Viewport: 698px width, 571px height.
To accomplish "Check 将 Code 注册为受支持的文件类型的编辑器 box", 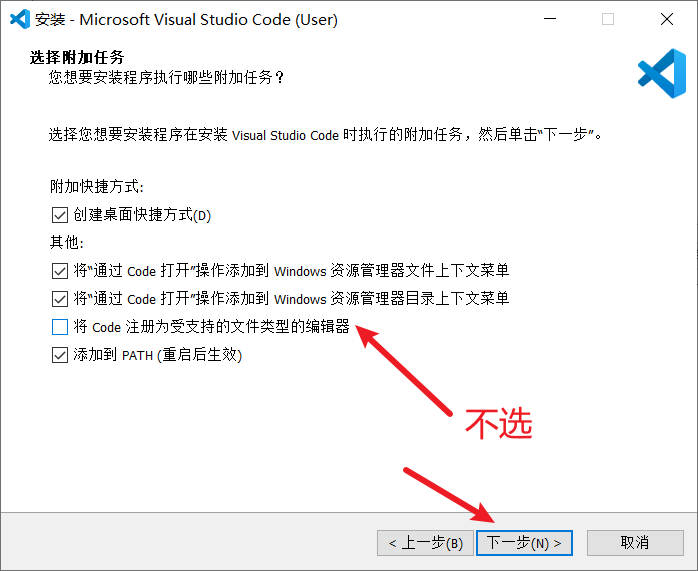I will pos(60,327).
